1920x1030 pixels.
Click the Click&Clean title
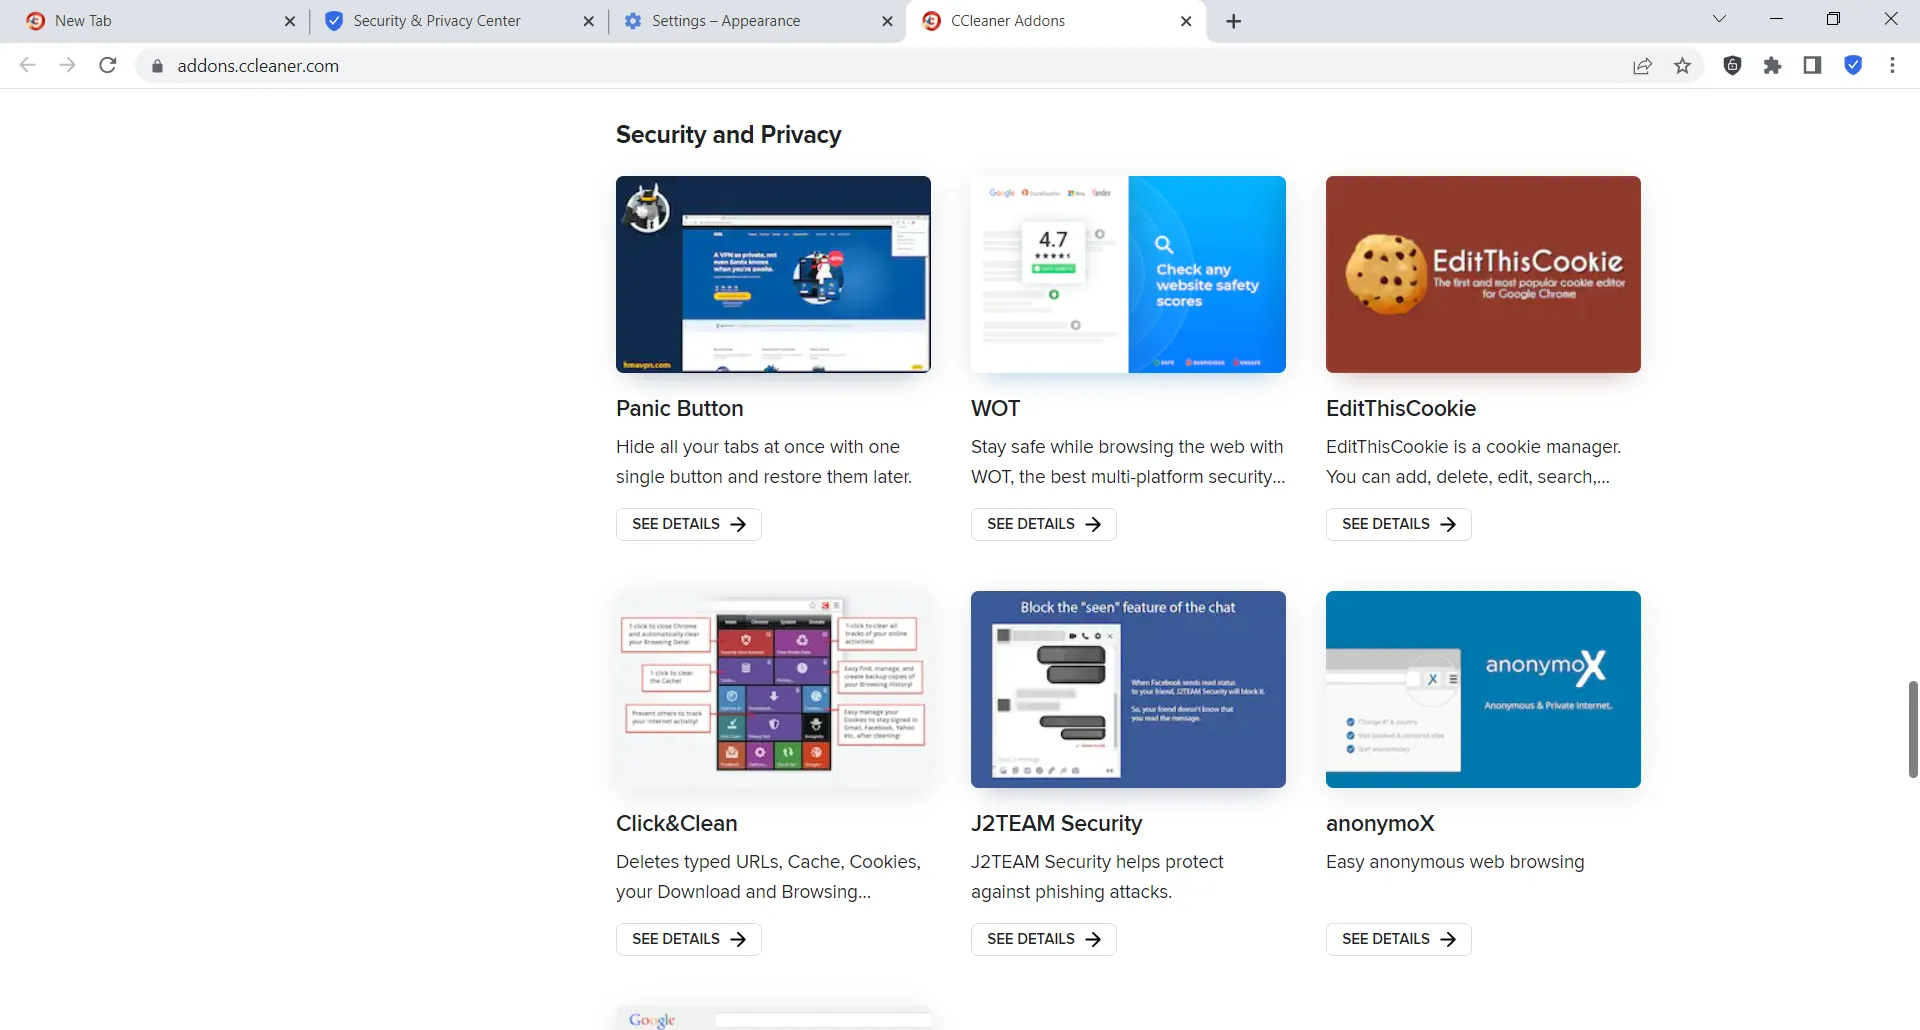pyautogui.click(x=677, y=823)
